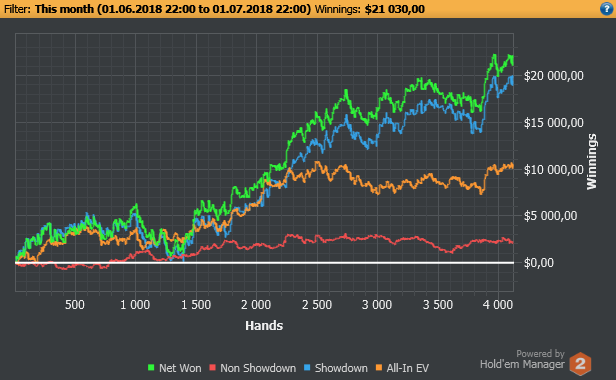The height and width of the screenshot is (380, 616).
Task: Click the blue Showdown legend swatch
Action: [307, 368]
